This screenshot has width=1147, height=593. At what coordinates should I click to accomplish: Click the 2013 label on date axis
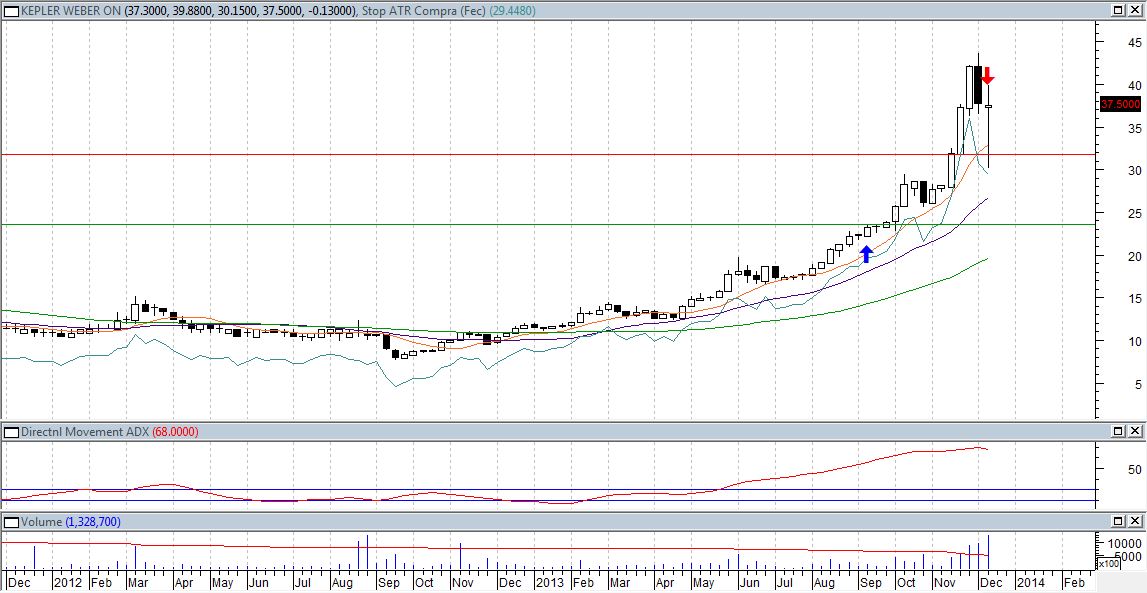(x=549, y=582)
